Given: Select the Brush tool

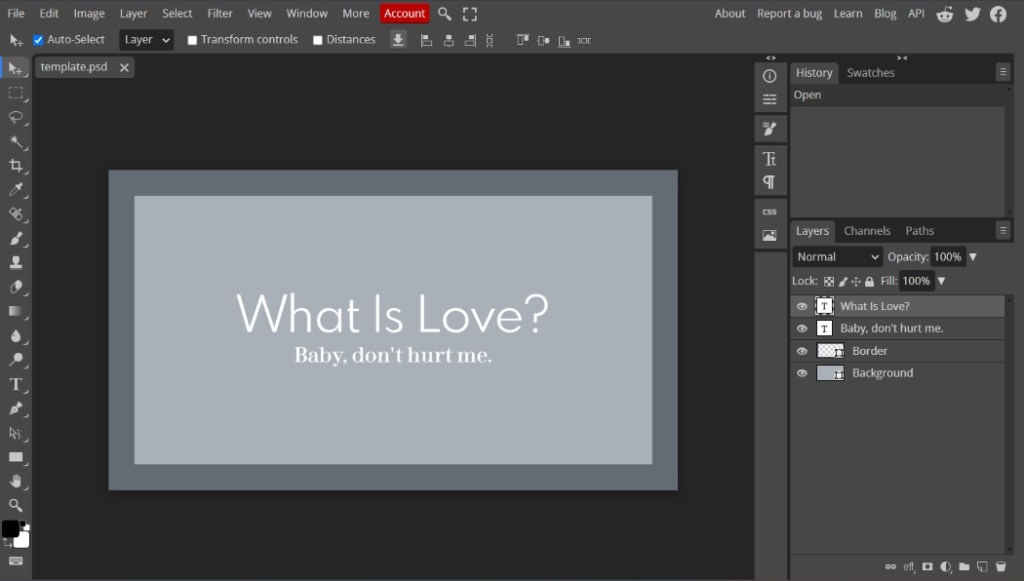Looking at the screenshot, I should pyautogui.click(x=15, y=238).
